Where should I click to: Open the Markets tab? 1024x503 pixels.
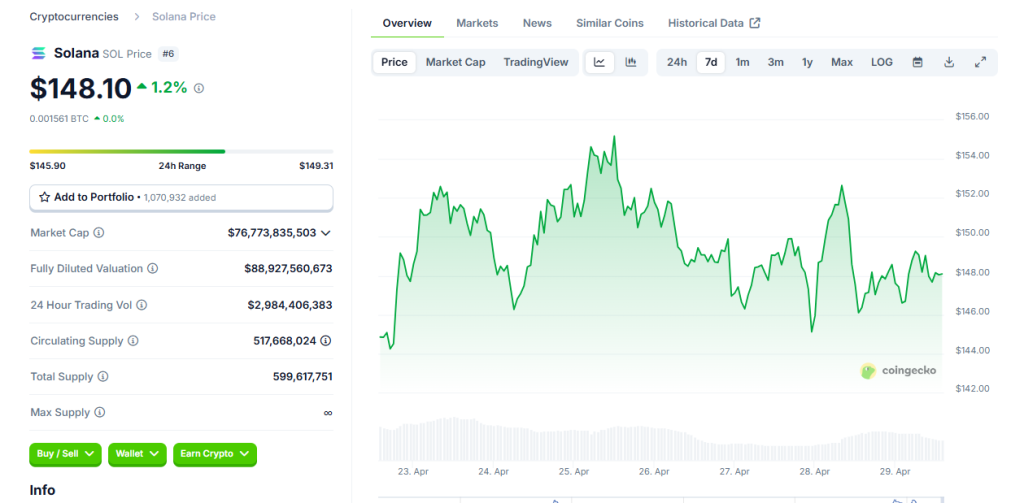pos(477,23)
